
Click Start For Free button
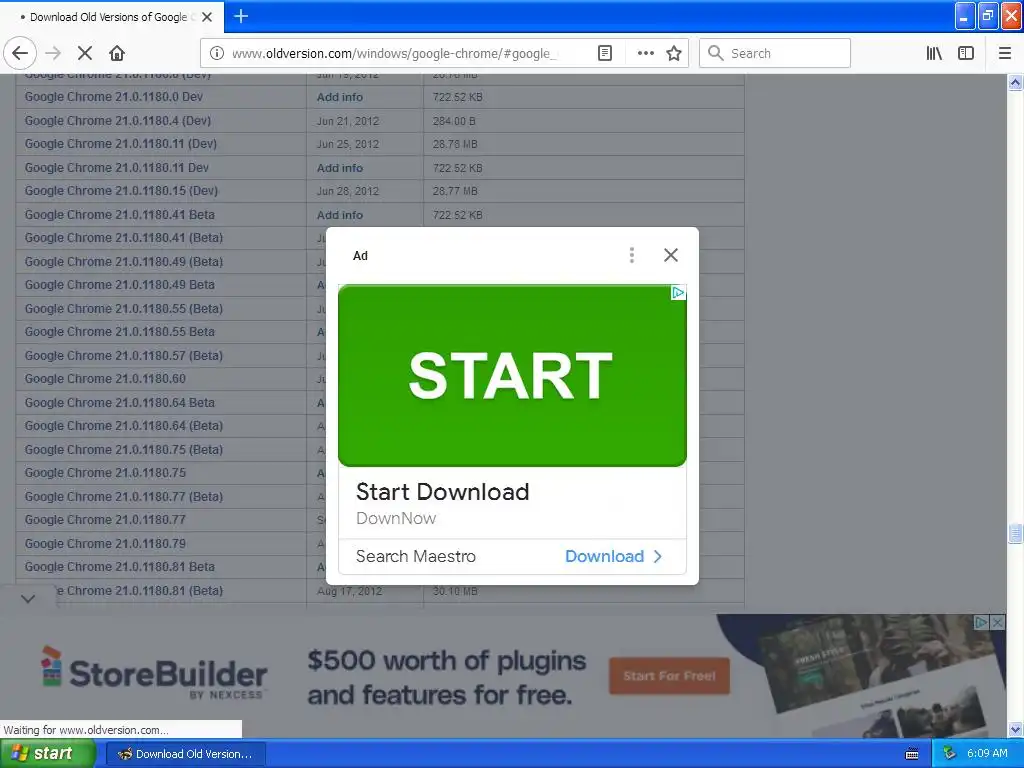(x=669, y=676)
